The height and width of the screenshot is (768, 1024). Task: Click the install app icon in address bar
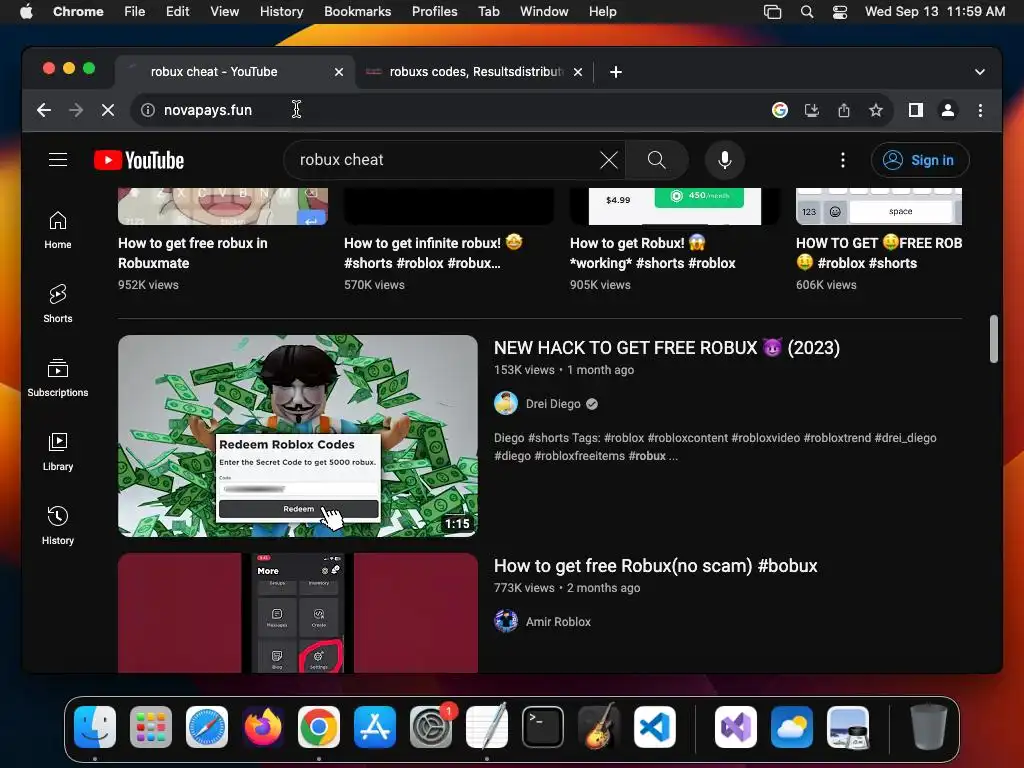click(812, 110)
